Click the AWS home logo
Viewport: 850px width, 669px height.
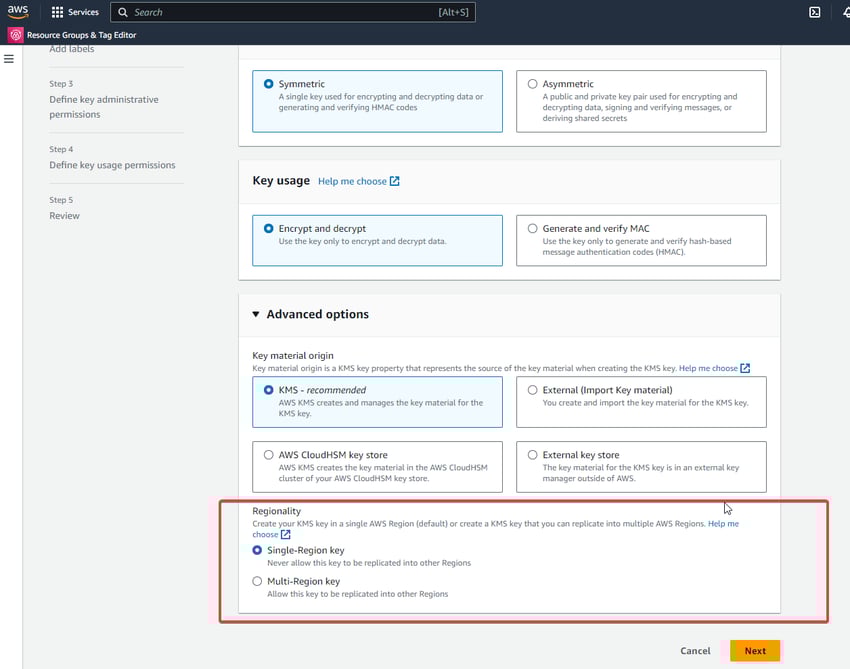[x=17, y=11]
